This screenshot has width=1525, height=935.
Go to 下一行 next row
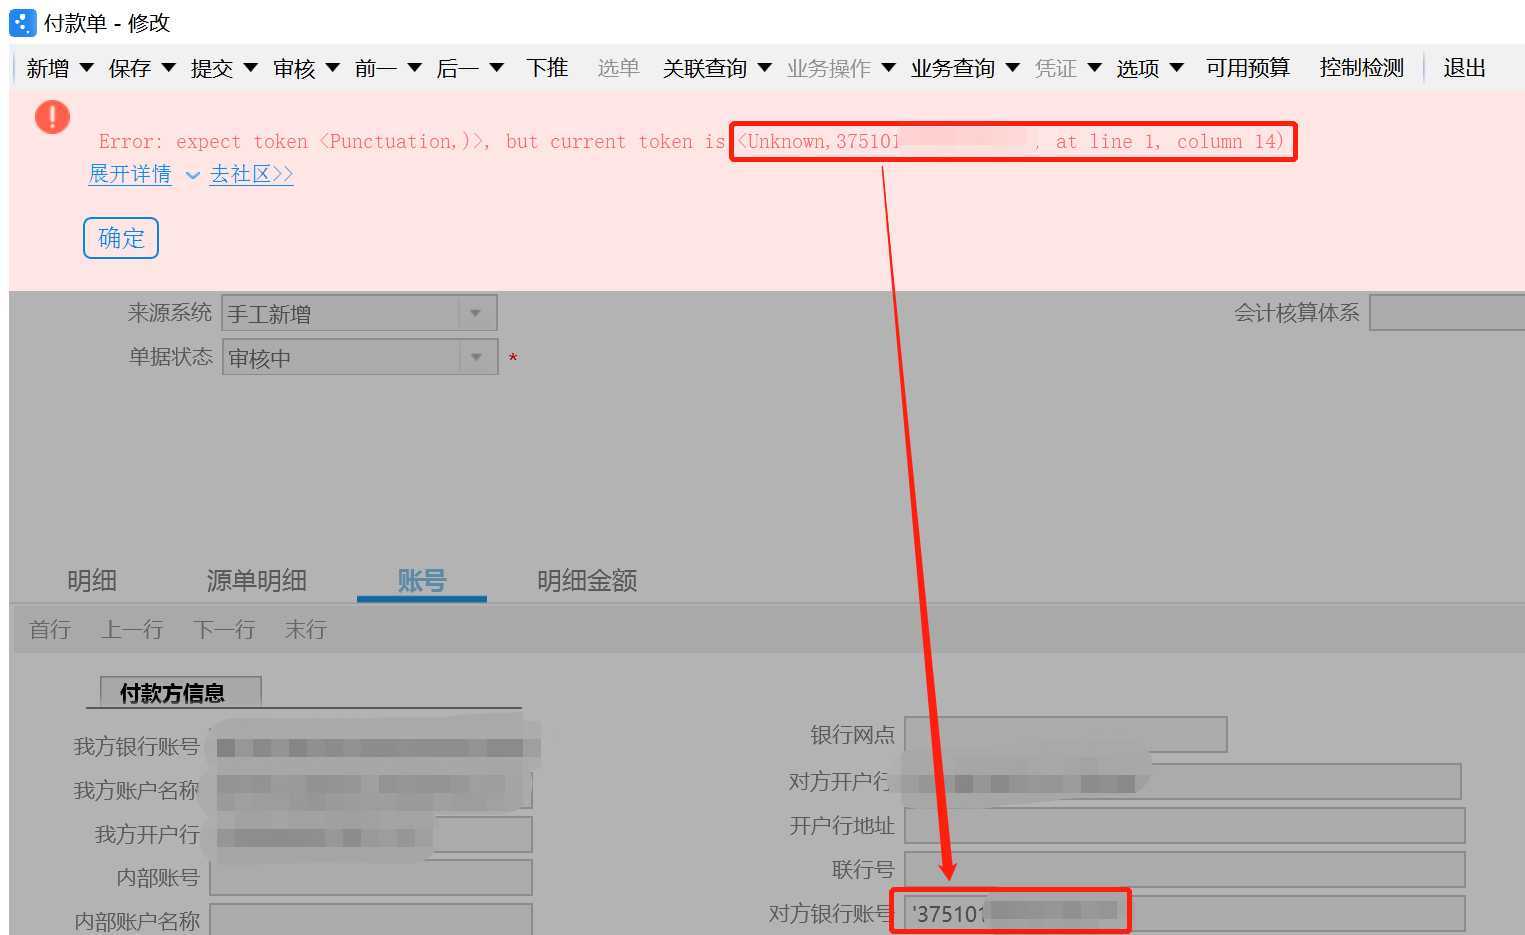tap(224, 629)
